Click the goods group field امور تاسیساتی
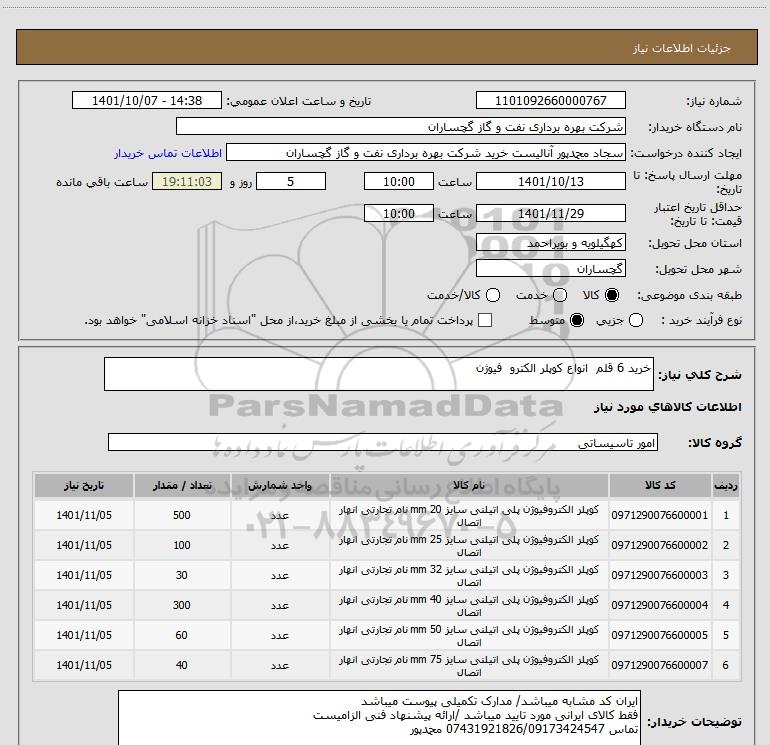770x745 pixels. [x=383, y=442]
